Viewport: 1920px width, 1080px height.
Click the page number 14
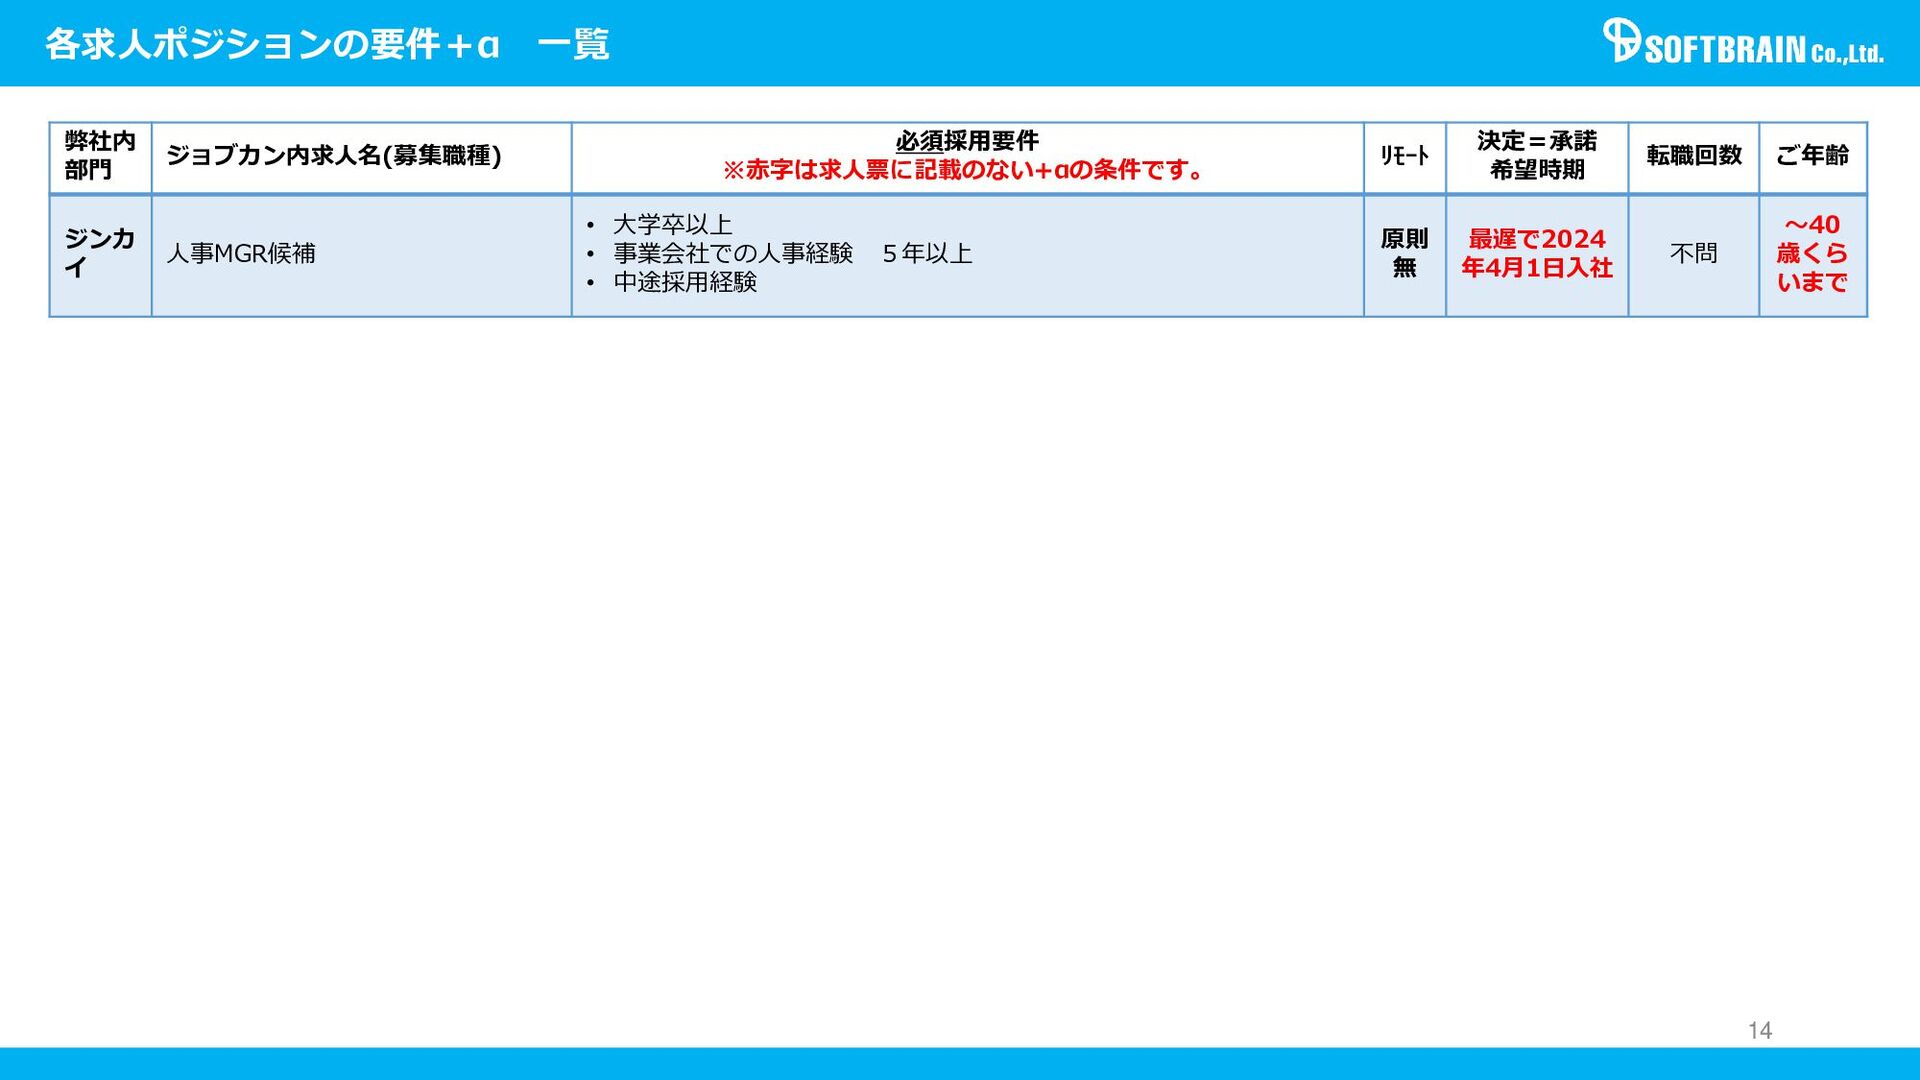click(x=1760, y=1031)
